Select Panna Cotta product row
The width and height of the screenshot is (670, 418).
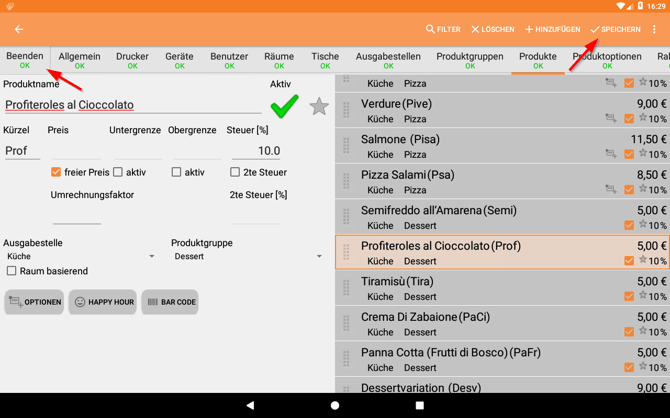500,359
